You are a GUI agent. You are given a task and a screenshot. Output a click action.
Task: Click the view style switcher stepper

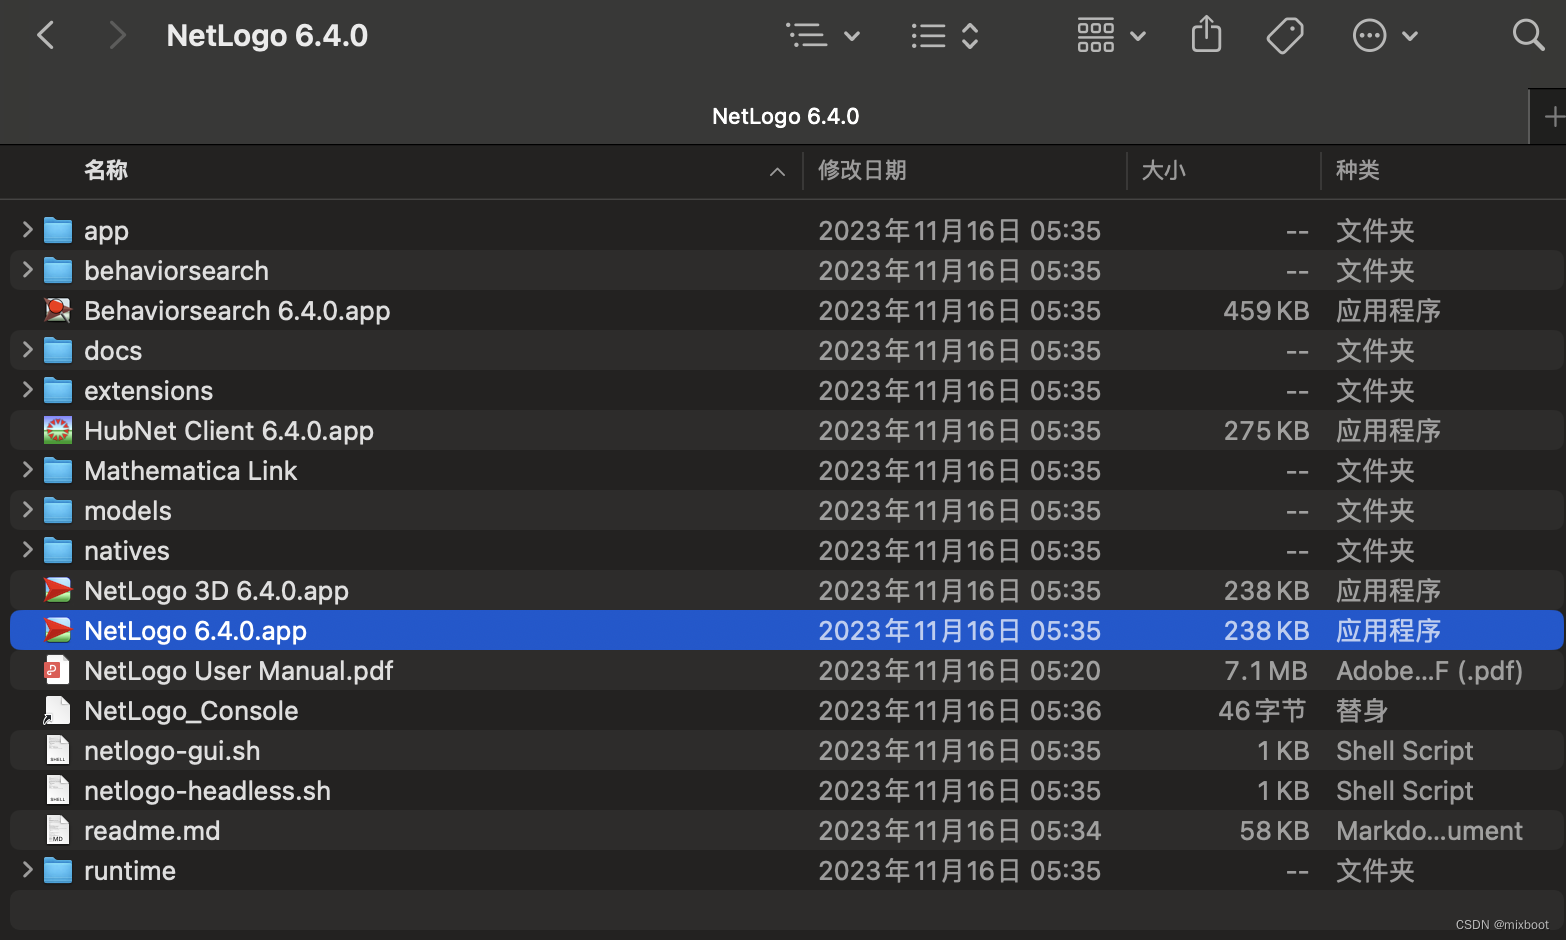945,36
